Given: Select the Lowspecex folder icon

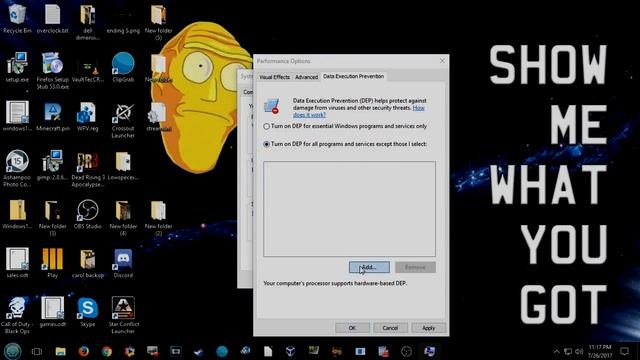Looking at the screenshot, I should click(123, 165).
